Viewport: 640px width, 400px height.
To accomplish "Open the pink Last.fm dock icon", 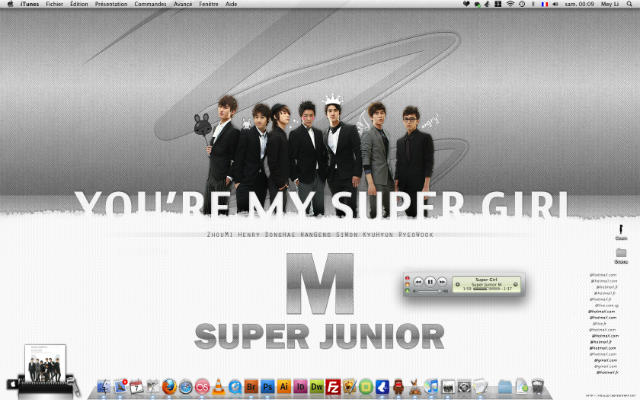I will click(x=202, y=386).
